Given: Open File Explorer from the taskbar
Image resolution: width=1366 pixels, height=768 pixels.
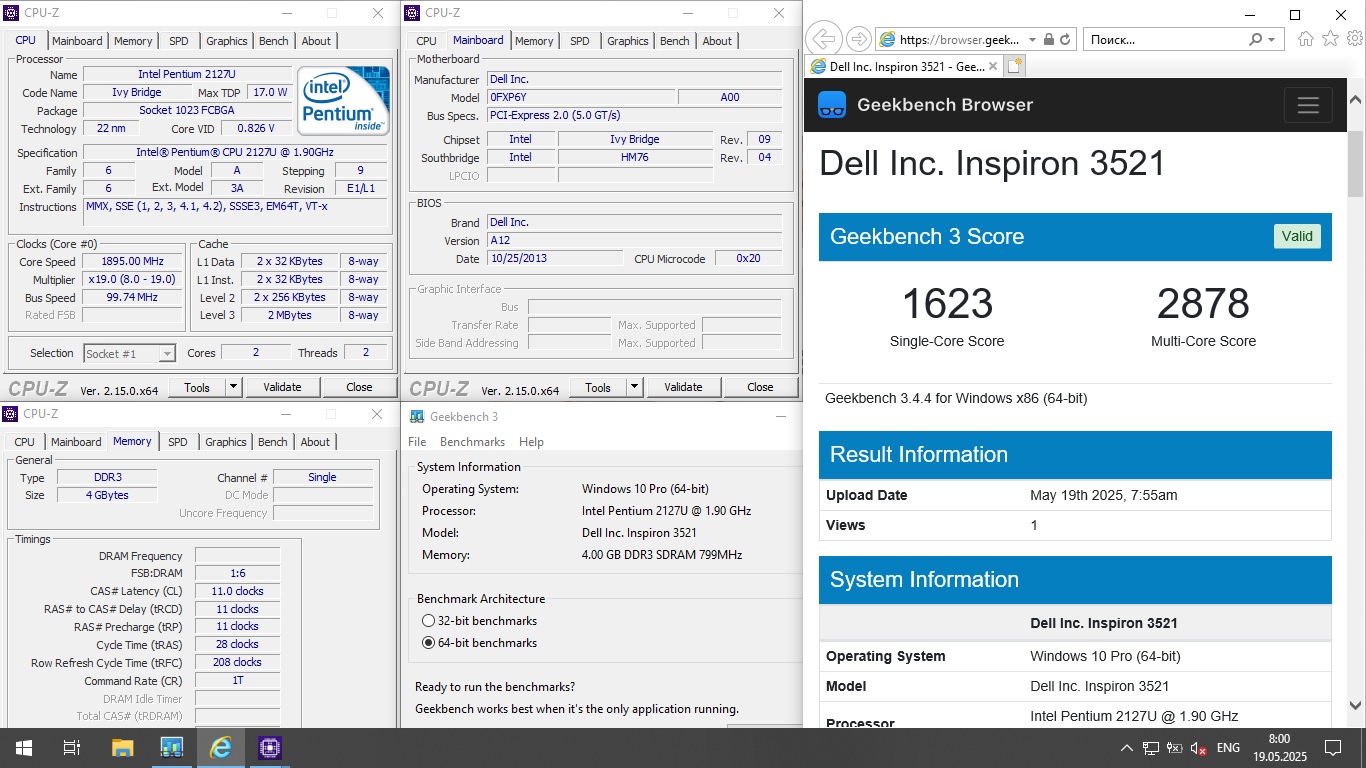Looking at the screenshot, I should pyautogui.click(x=122, y=747).
